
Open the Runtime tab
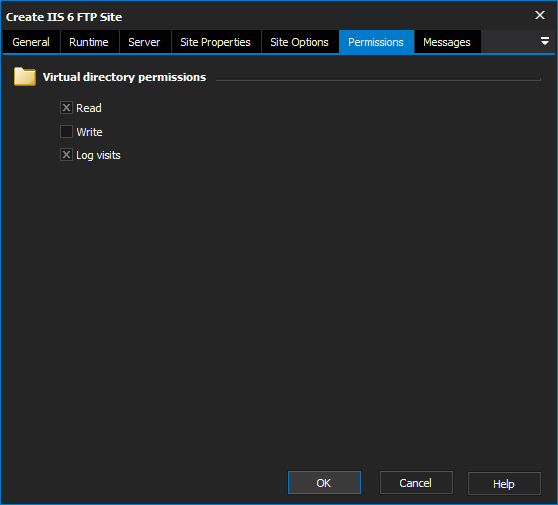pyautogui.click(x=89, y=42)
